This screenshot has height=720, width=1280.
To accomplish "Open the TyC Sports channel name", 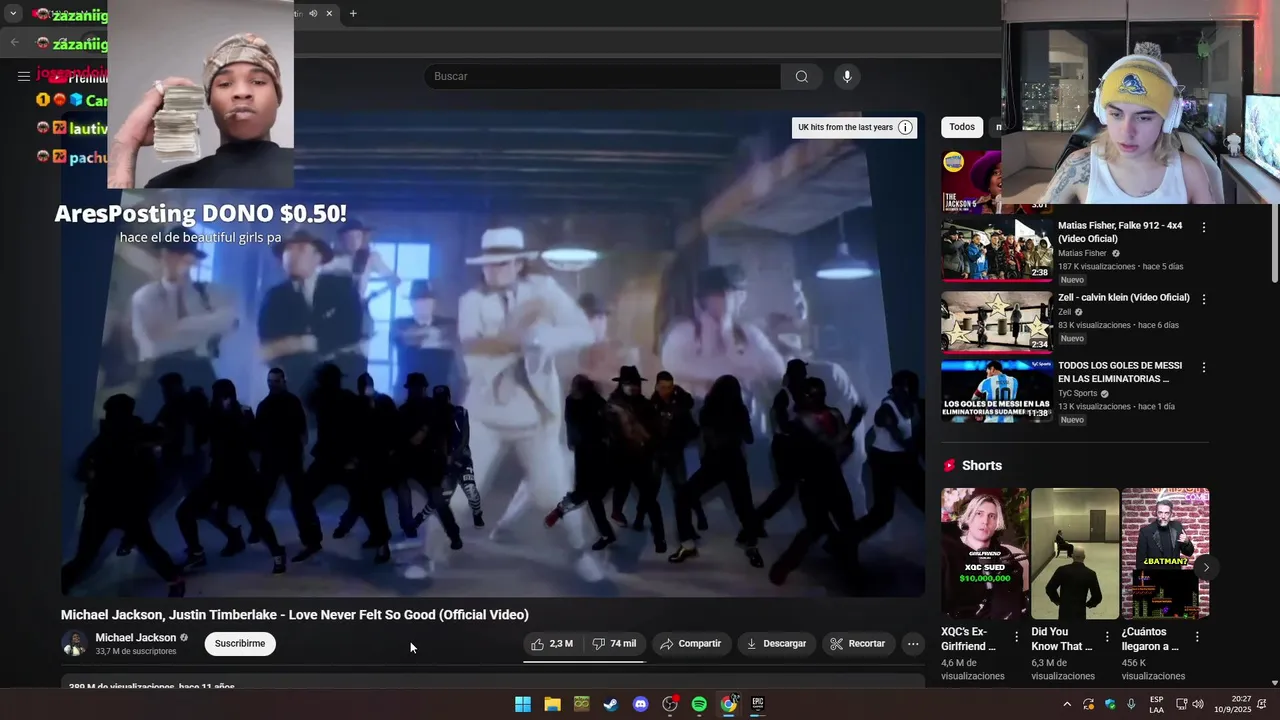I will point(1078,394).
